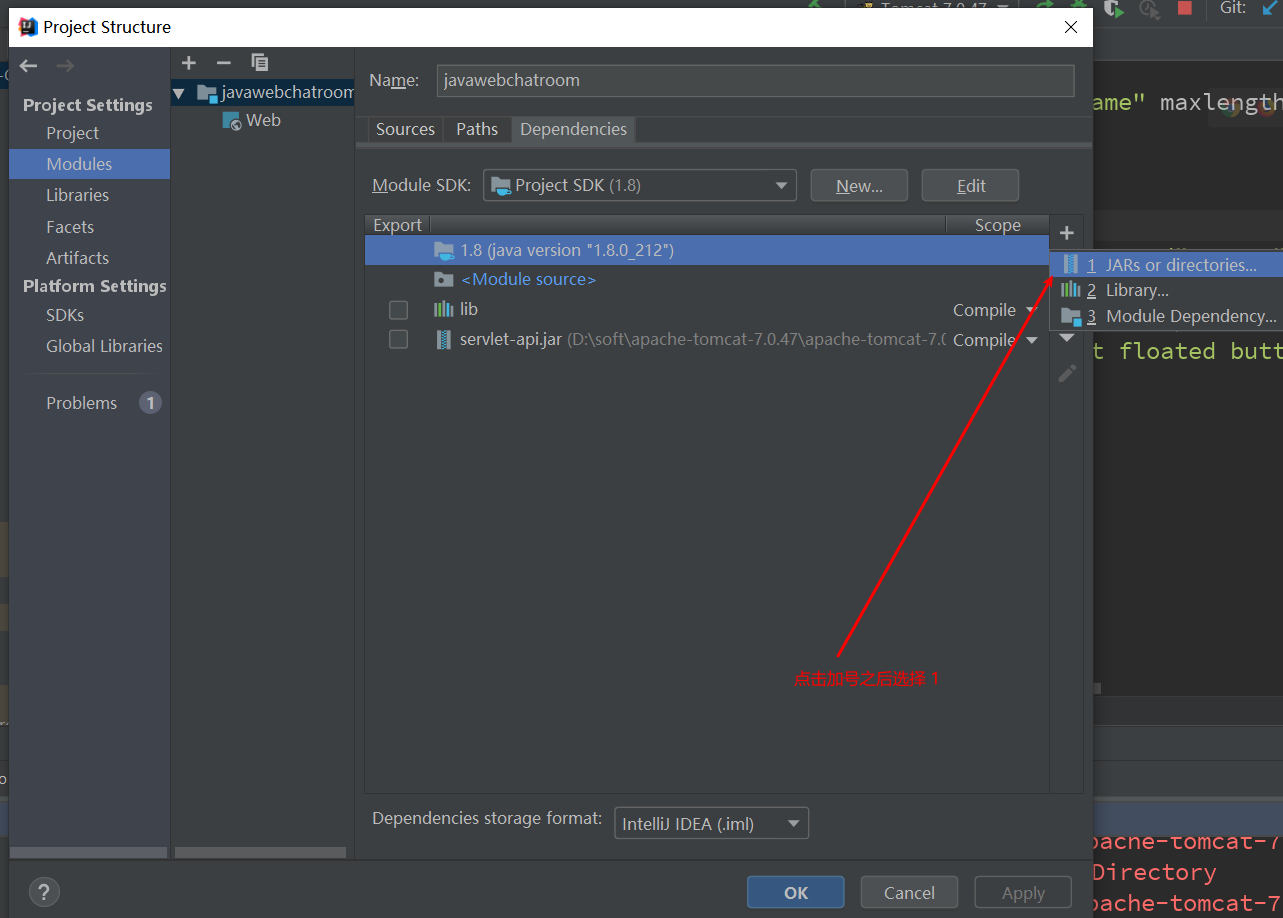Open scope dropdown for servlet-api.jar row
The width and height of the screenshot is (1283, 918).
pyautogui.click(x=1031, y=340)
